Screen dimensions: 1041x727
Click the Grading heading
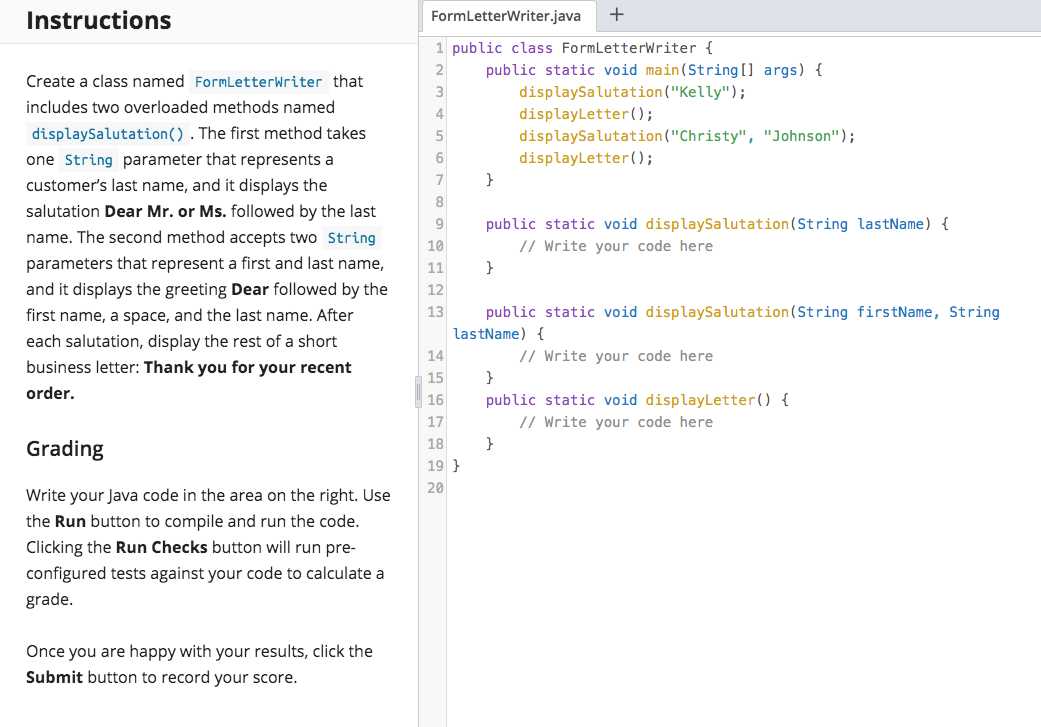coord(64,448)
